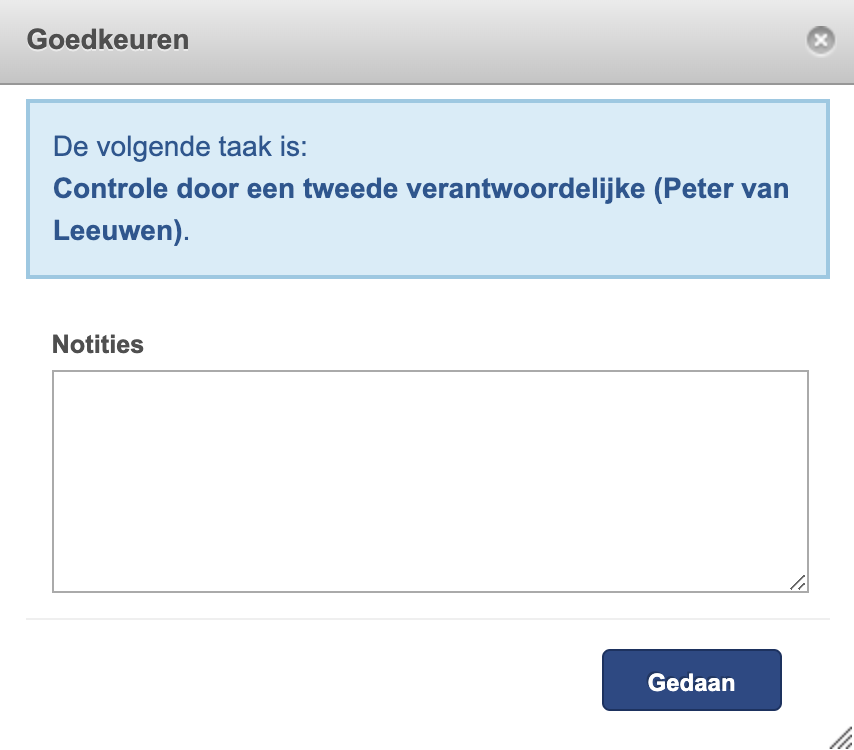Click the name 'Leeuwen' in the message

pos(113,230)
